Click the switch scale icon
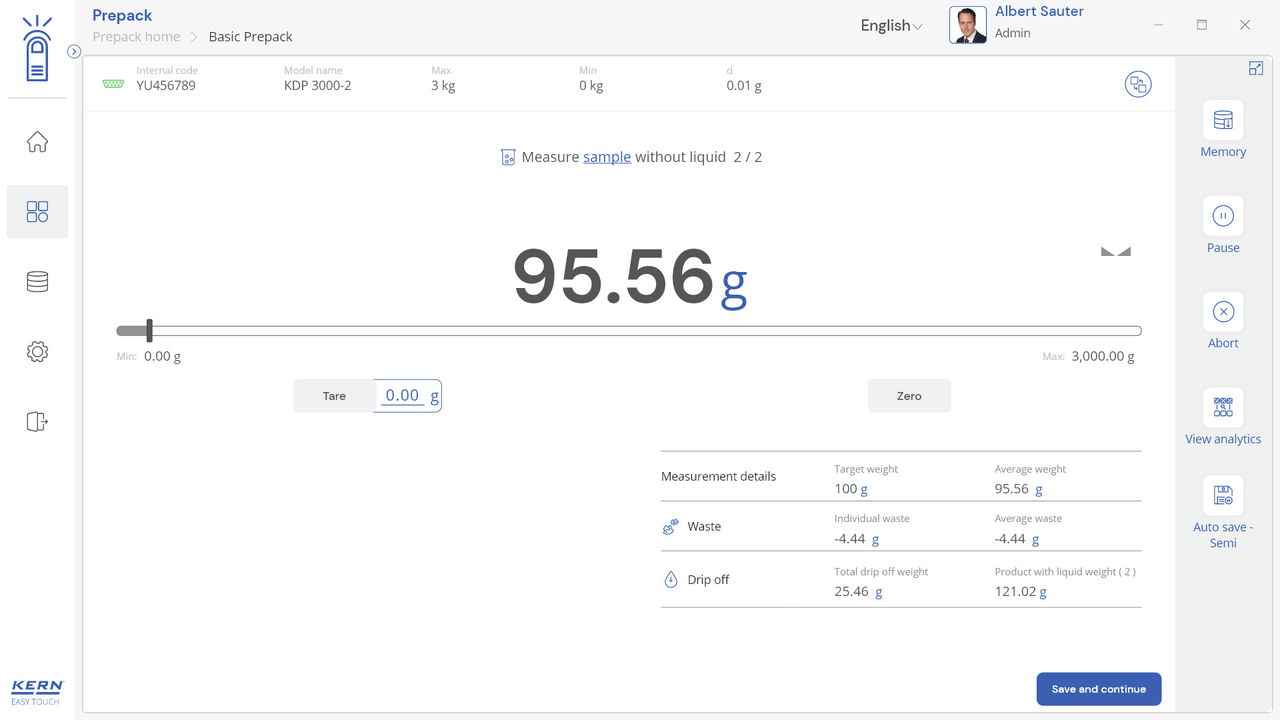The image size is (1280, 720). (x=1137, y=85)
